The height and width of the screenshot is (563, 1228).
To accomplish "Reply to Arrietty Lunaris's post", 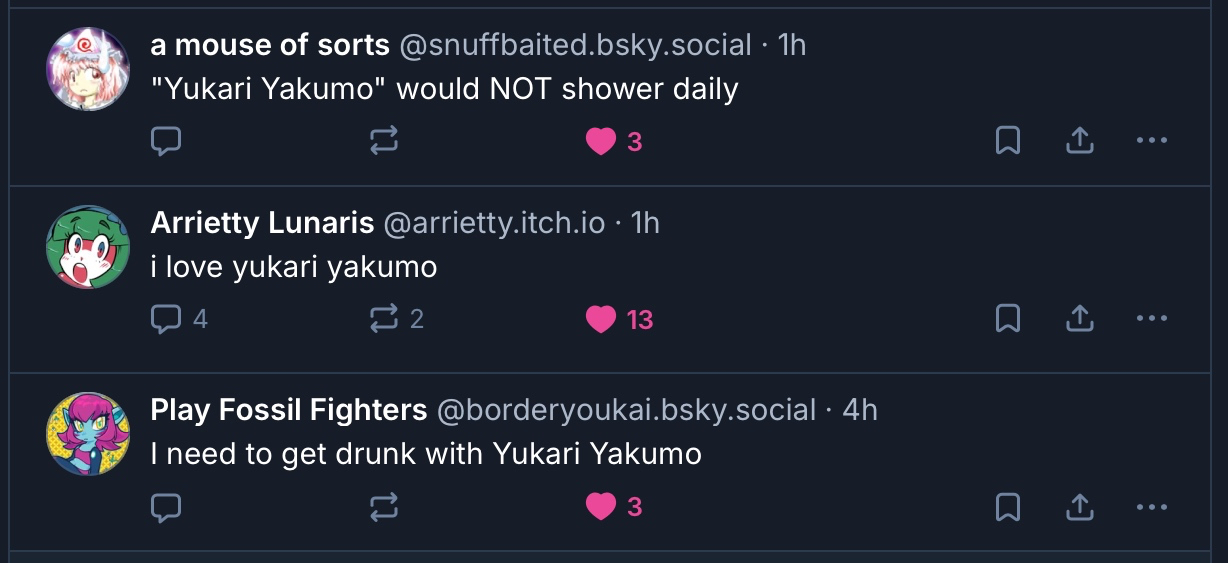I will [x=166, y=319].
